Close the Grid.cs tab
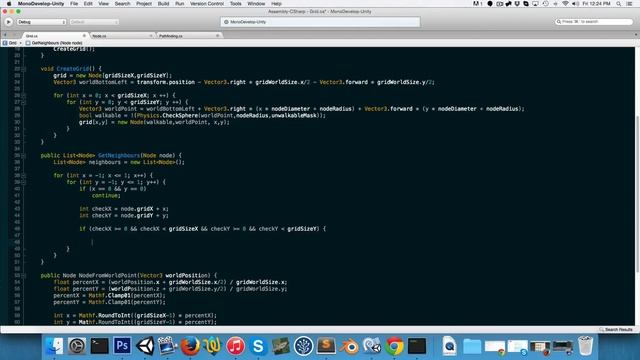The width and height of the screenshot is (640, 360). 84,36
